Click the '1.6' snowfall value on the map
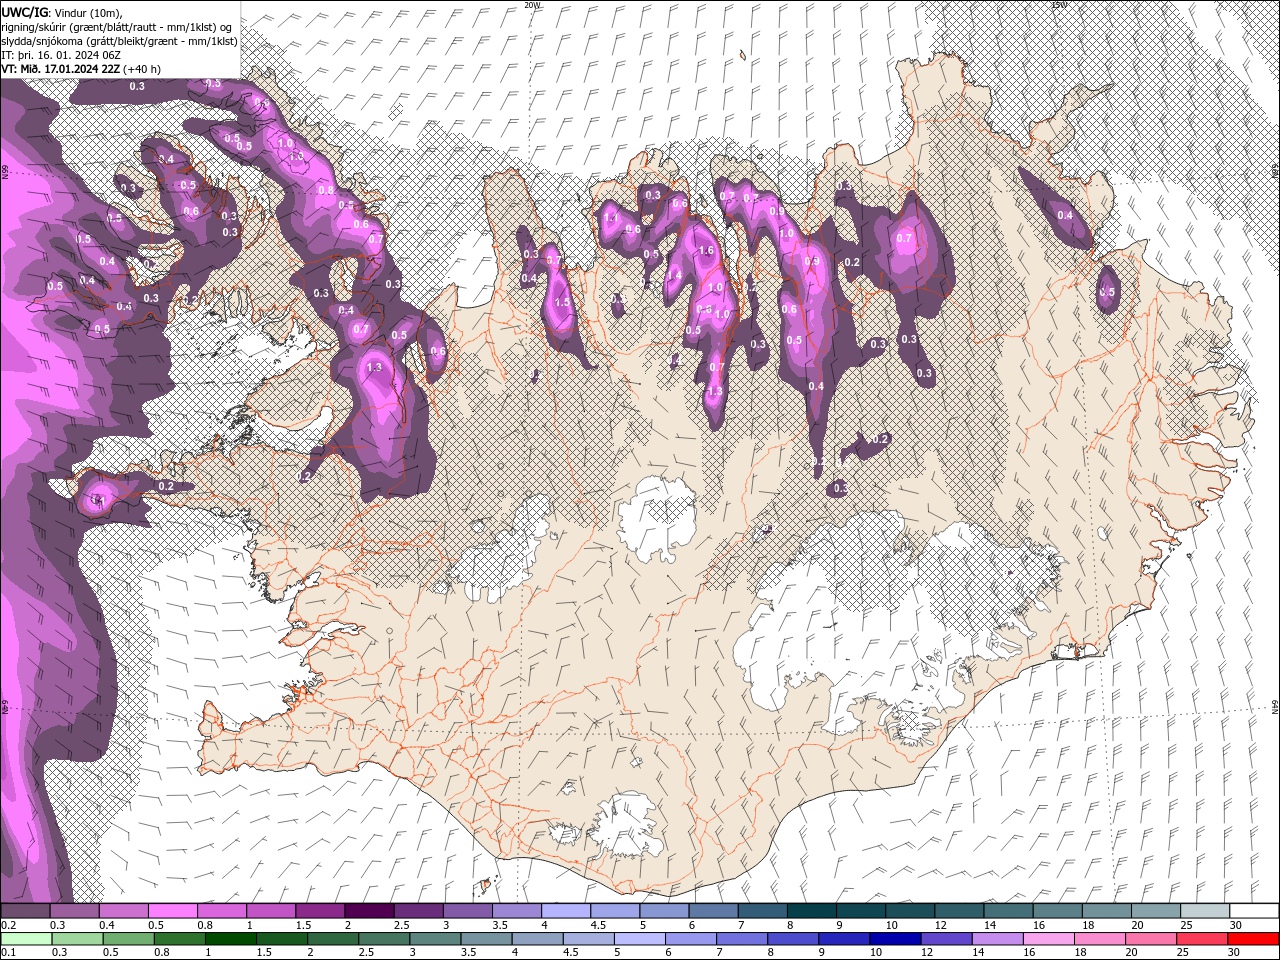The width and height of the screenshot is (1280, 960). coord(706,251)
